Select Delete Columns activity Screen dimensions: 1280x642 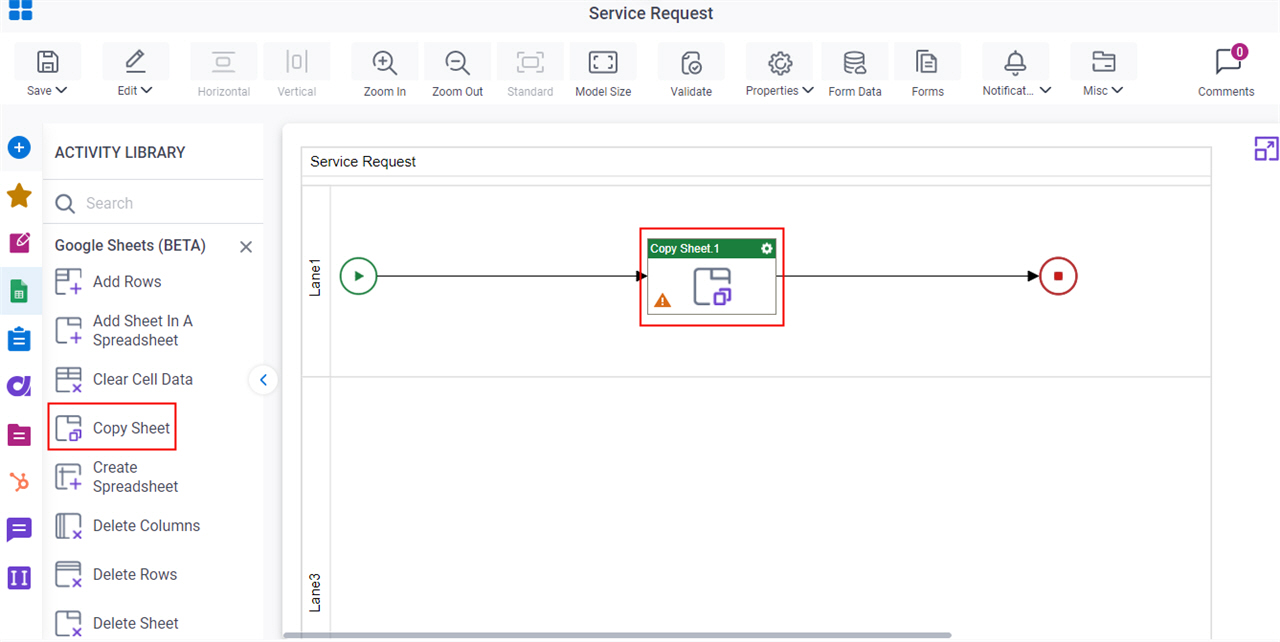(x=126, y=526)
